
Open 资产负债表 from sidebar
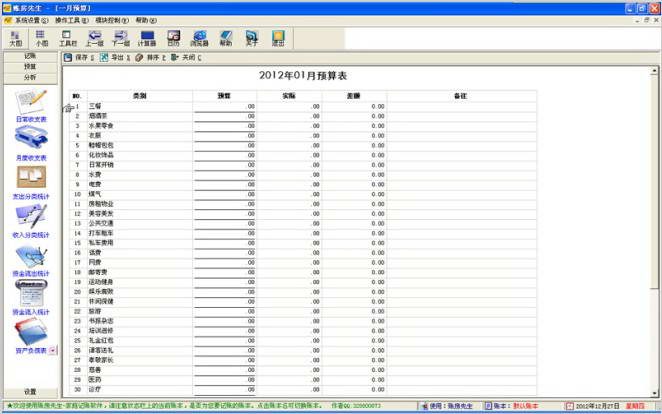pyautogui.click(x=31, y=336)
